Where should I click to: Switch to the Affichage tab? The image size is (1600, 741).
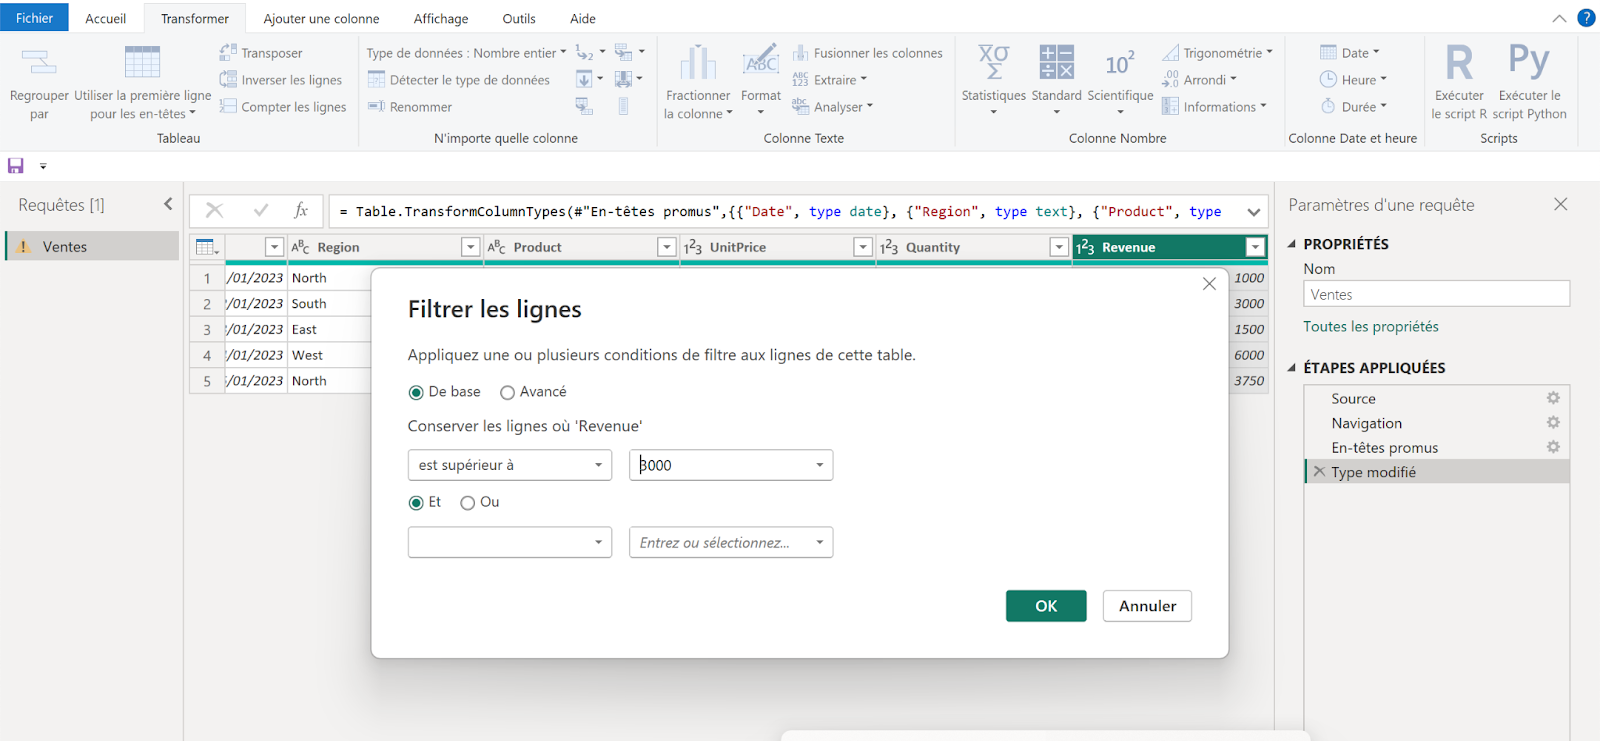pyautogui.click(x=441, y=18)
